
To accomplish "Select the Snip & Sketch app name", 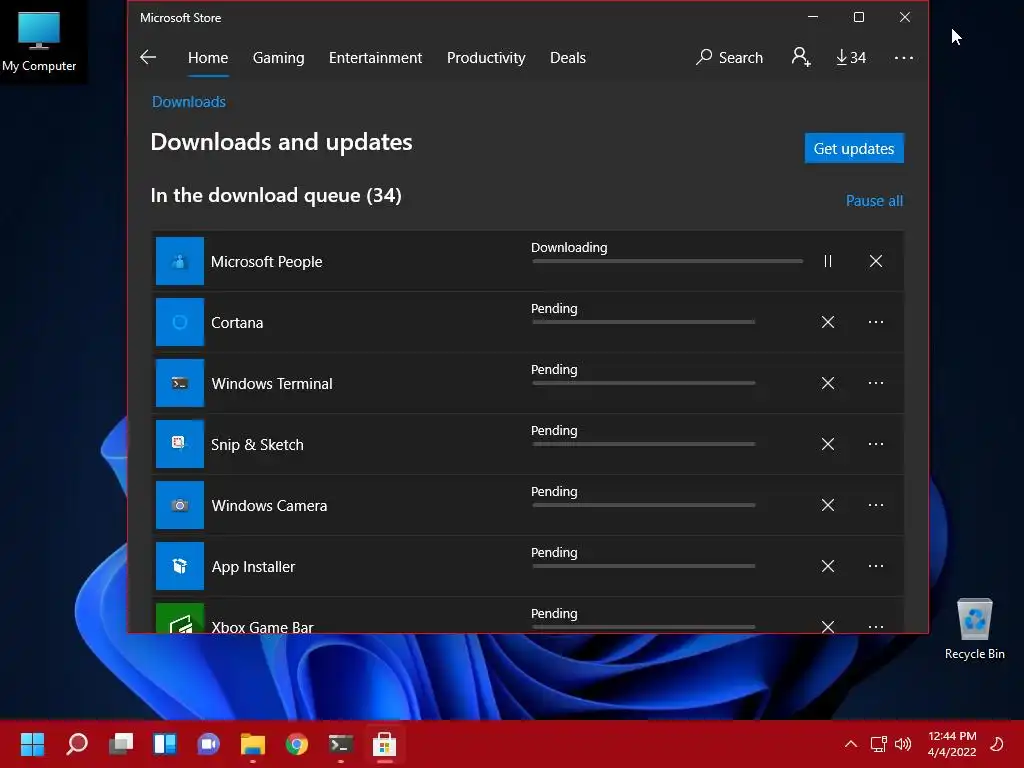I will pyautogui.click(x=257, y=445).
